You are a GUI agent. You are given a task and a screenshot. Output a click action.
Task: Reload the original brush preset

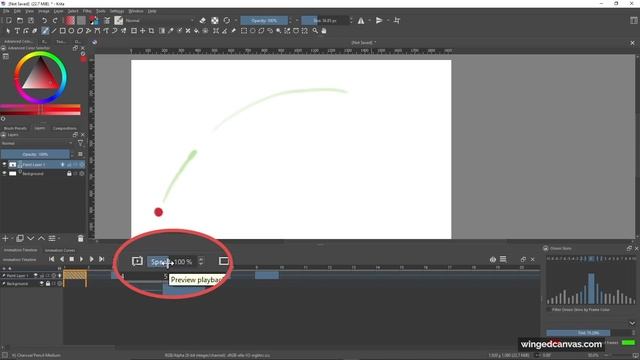[x=227, y=20]
